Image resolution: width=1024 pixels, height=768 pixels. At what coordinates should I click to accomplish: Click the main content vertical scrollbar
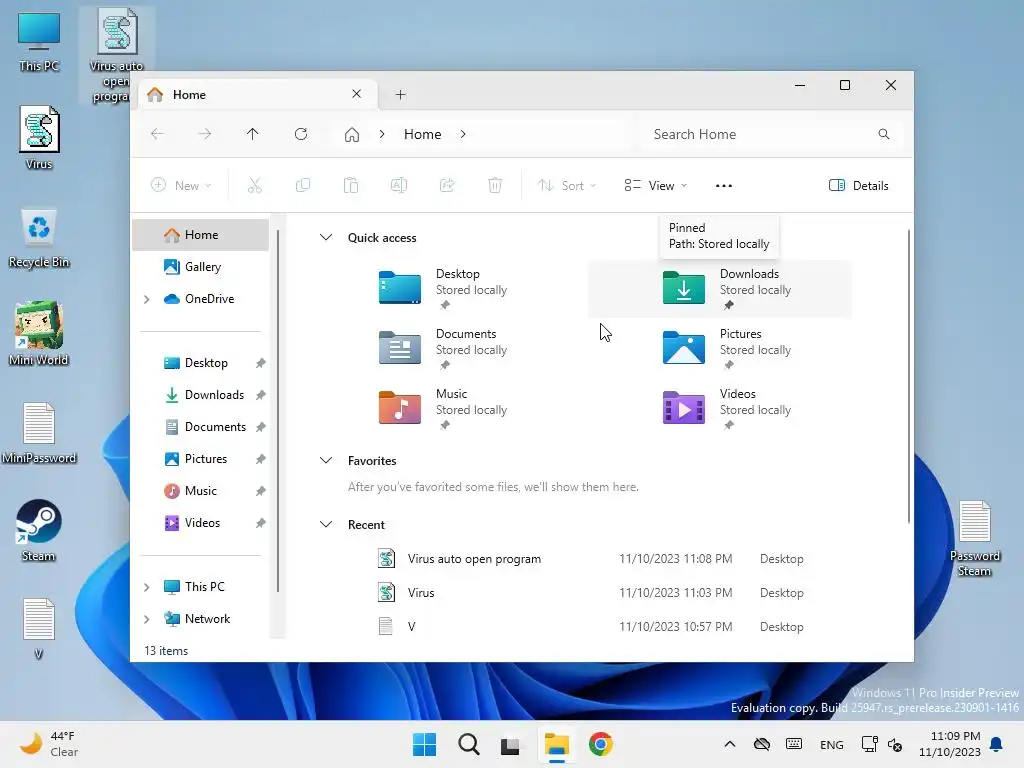pyautogui.click(x=908, y=376)
